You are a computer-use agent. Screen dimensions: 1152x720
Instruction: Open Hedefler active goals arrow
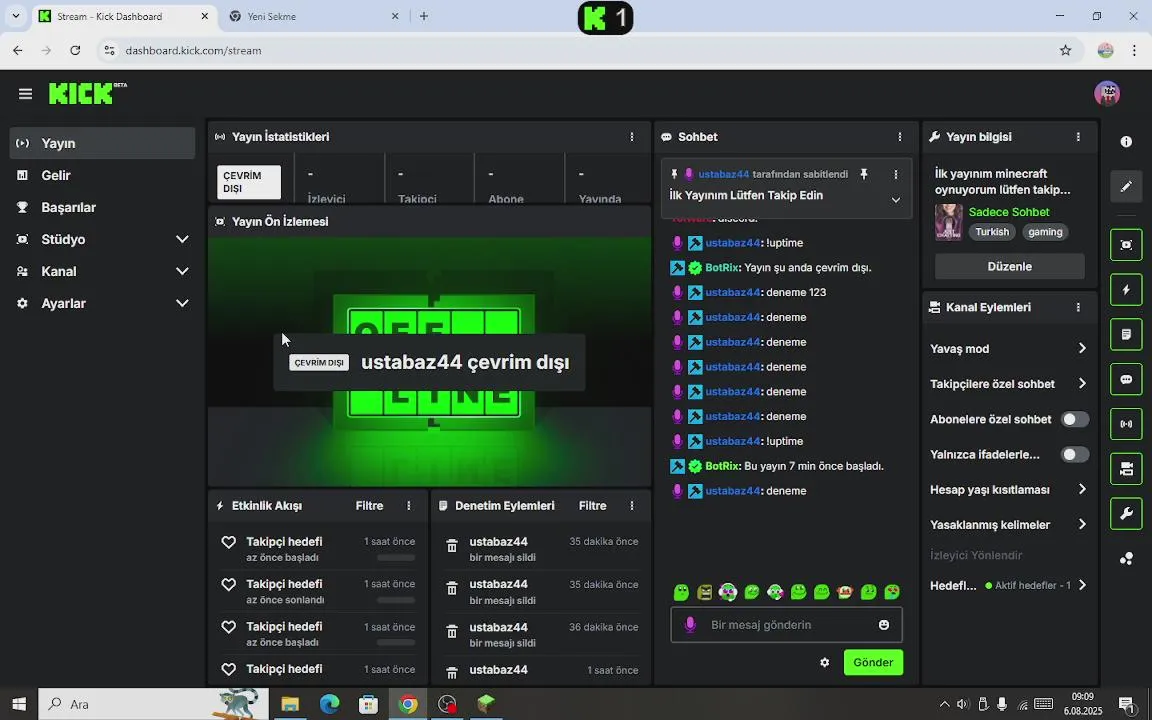pos(1082,586)
